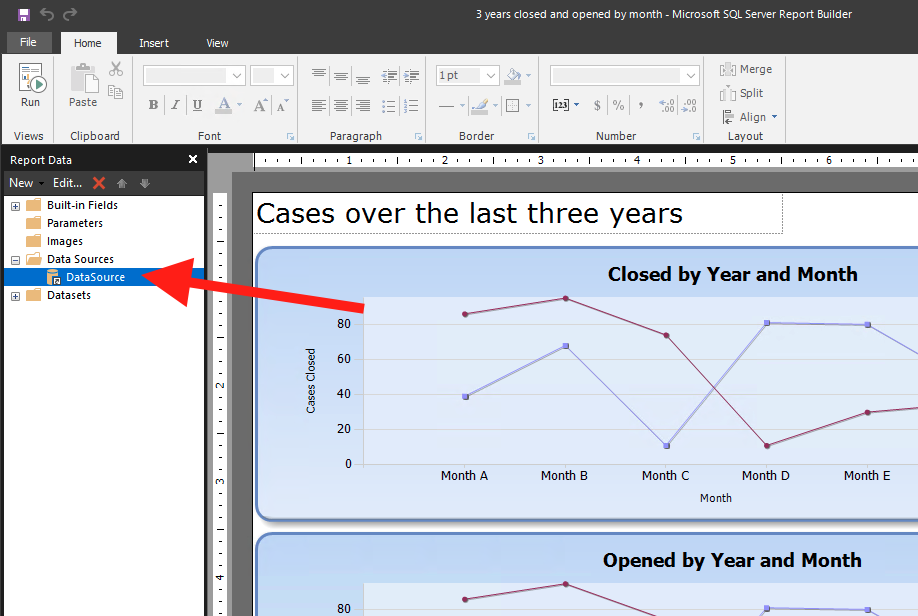Switch to the Insert ribbon tab
Screen dimensions: 918x616
click(154, 43)
